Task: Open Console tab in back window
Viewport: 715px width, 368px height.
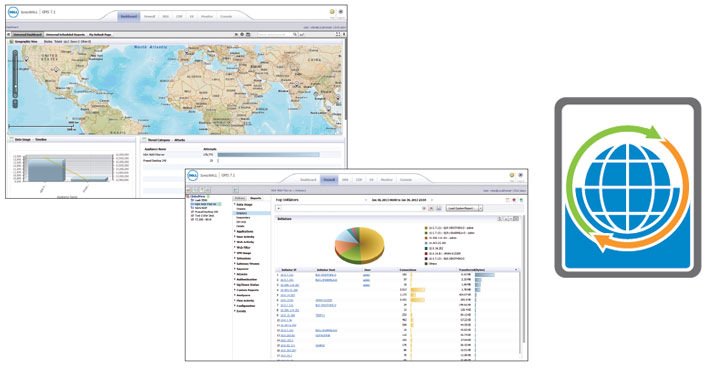Action: [226, 16]
